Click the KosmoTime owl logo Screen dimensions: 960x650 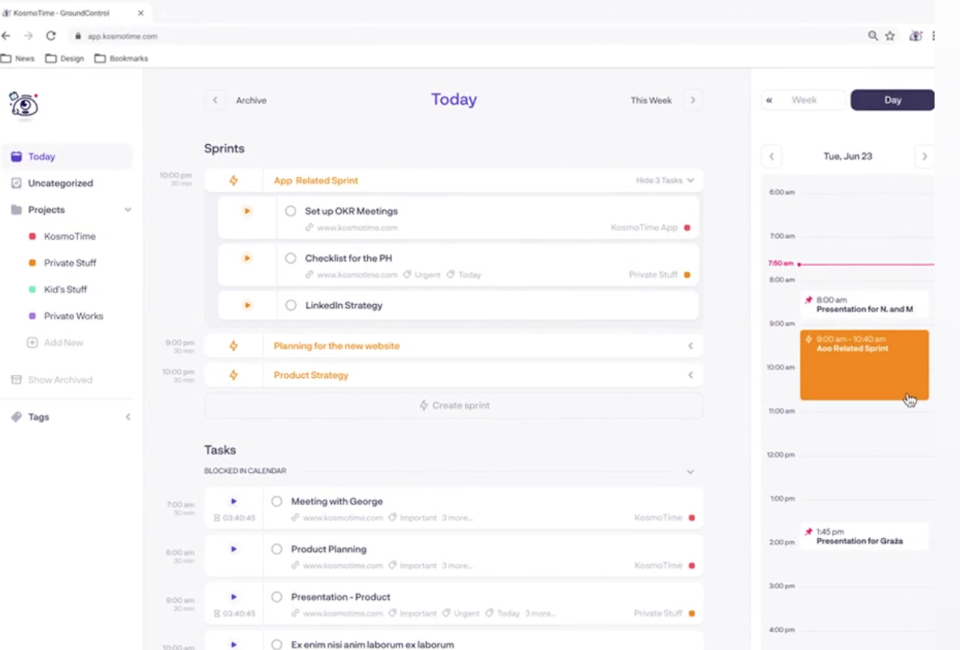coord(23,105)
